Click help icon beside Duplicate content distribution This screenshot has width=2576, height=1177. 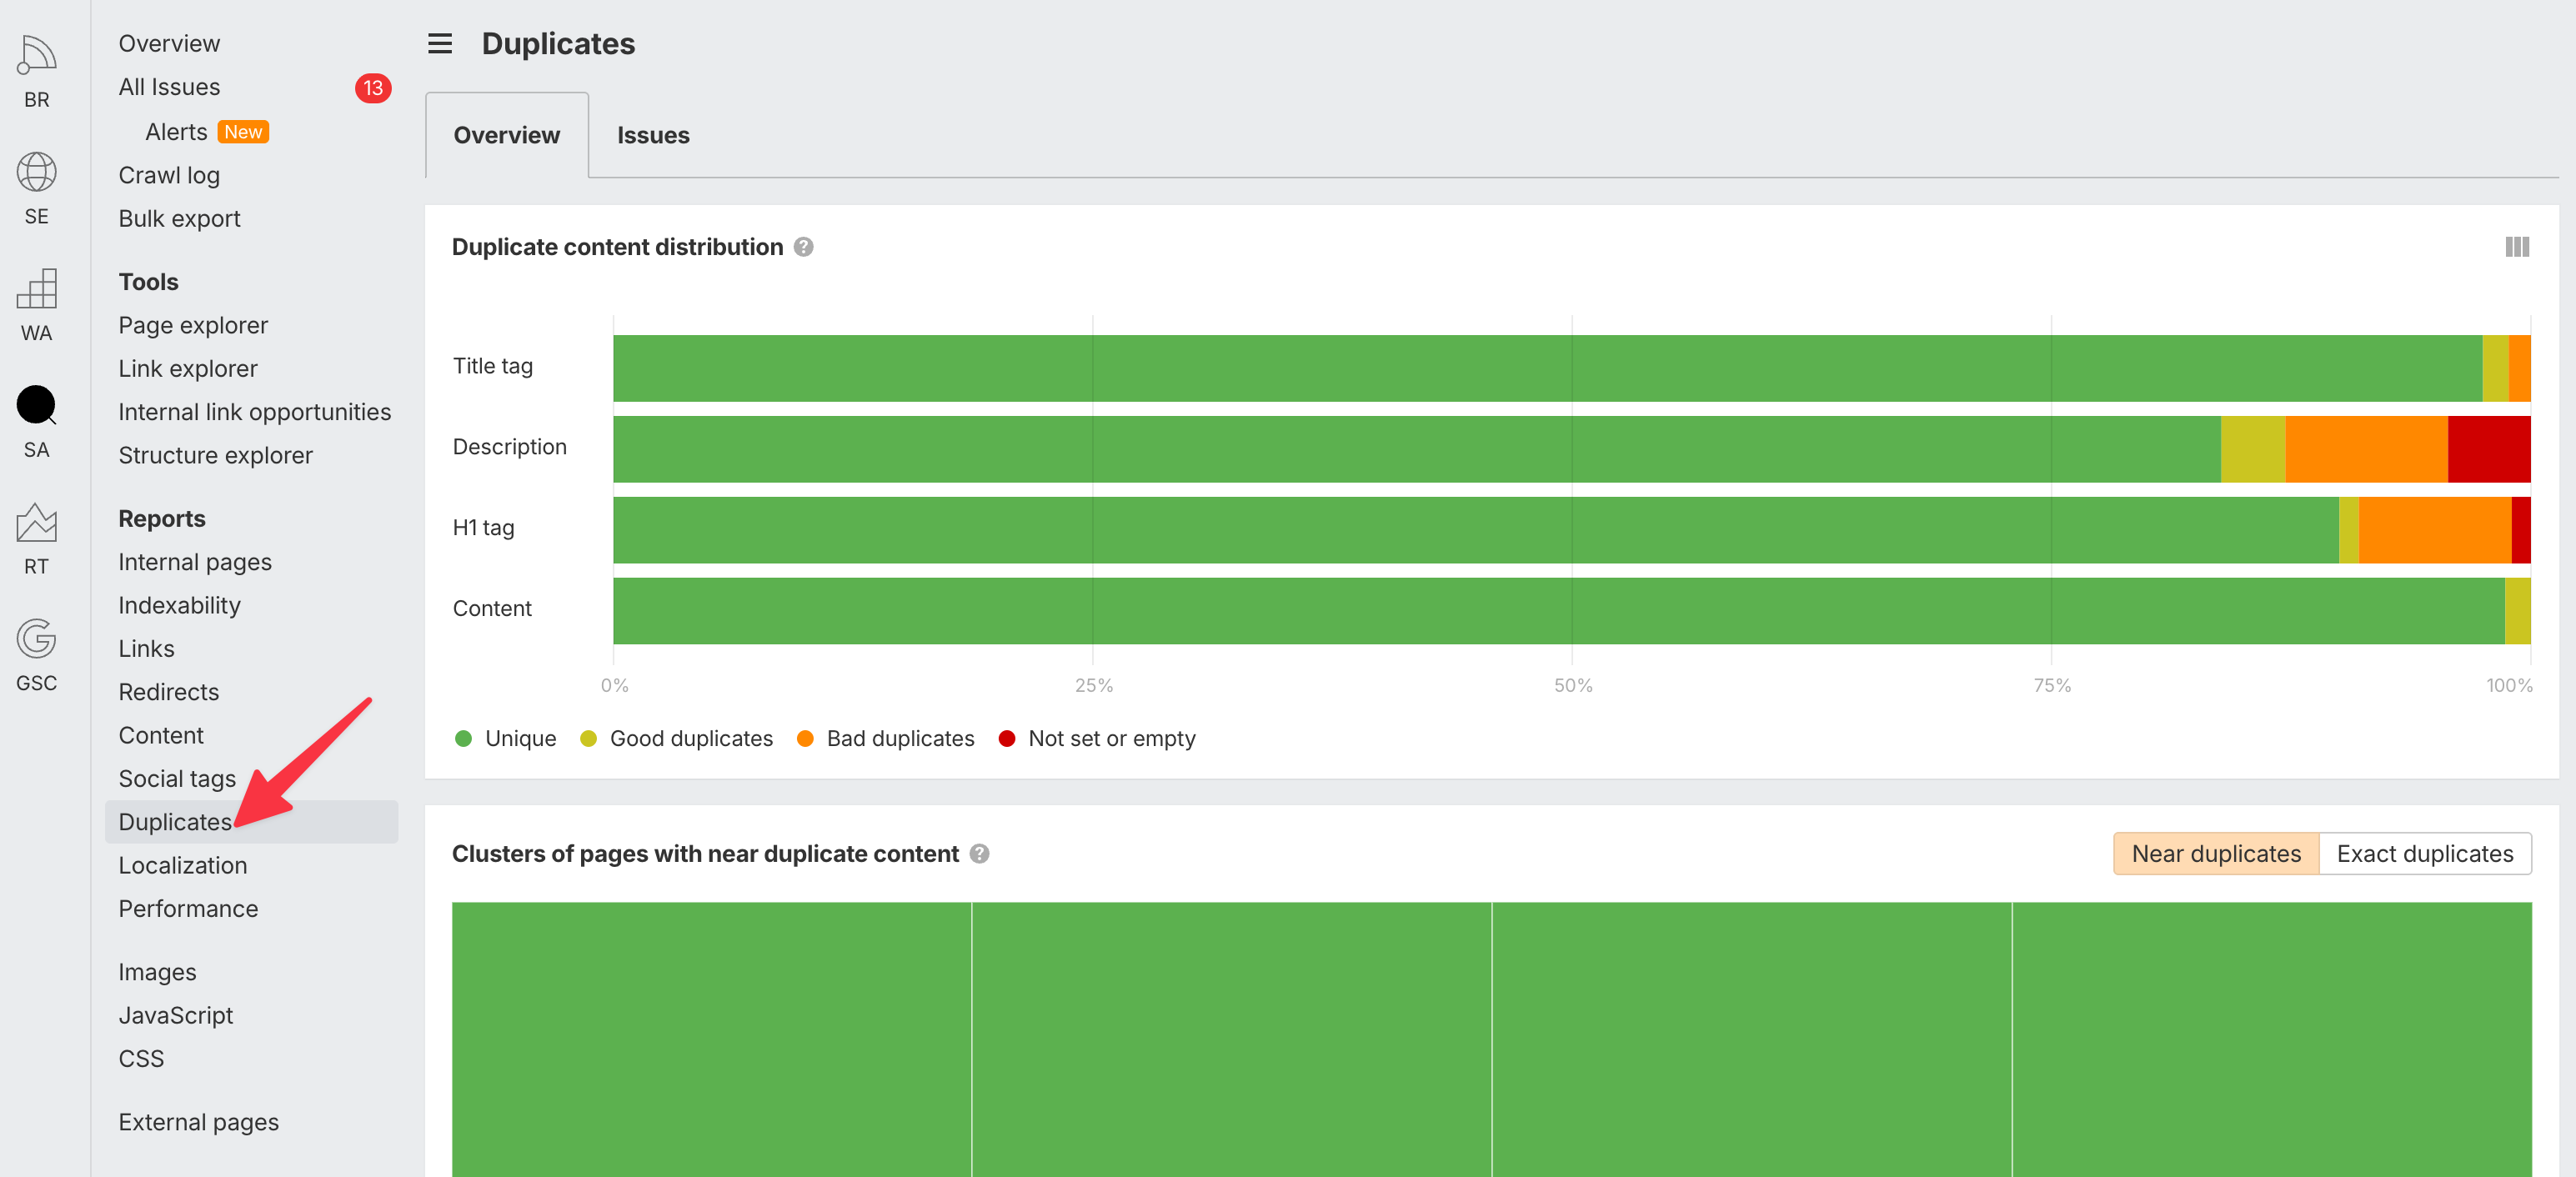[803, 247]
